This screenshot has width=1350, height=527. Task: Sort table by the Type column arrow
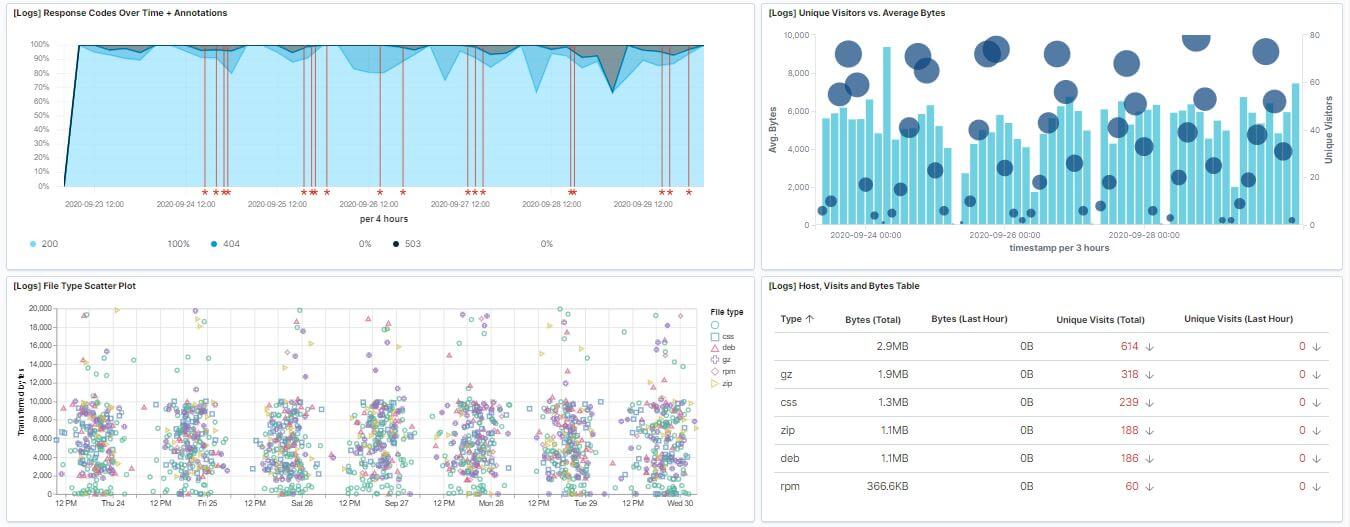coord(810,319)
